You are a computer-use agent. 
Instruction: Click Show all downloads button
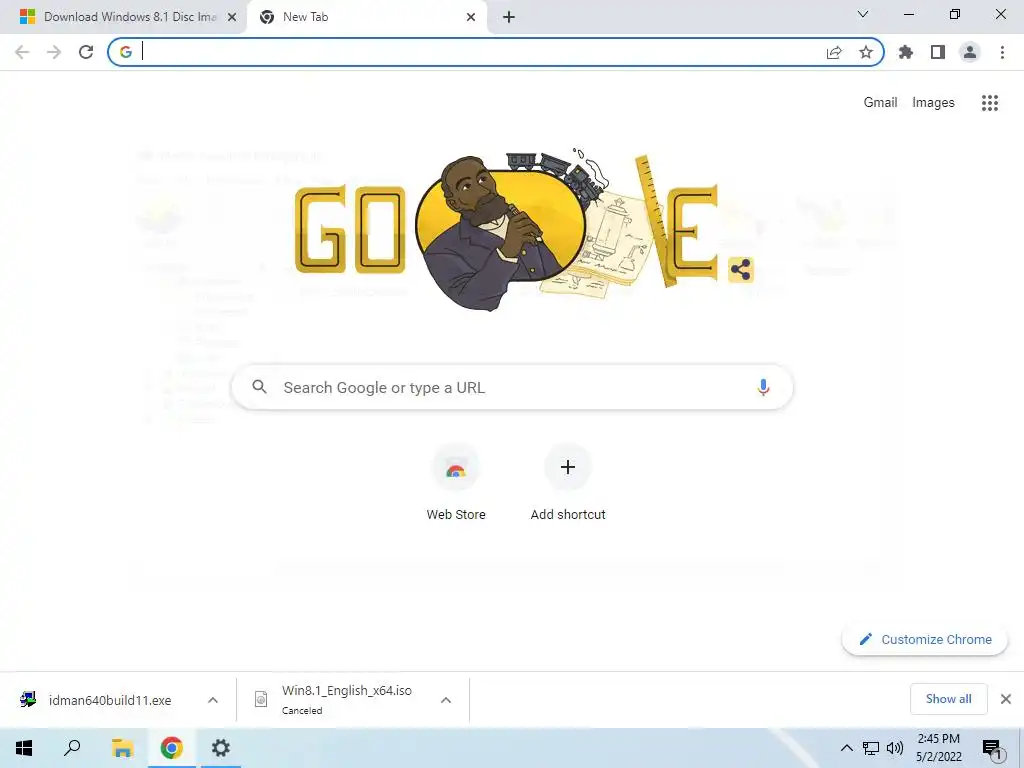point(948,699)
